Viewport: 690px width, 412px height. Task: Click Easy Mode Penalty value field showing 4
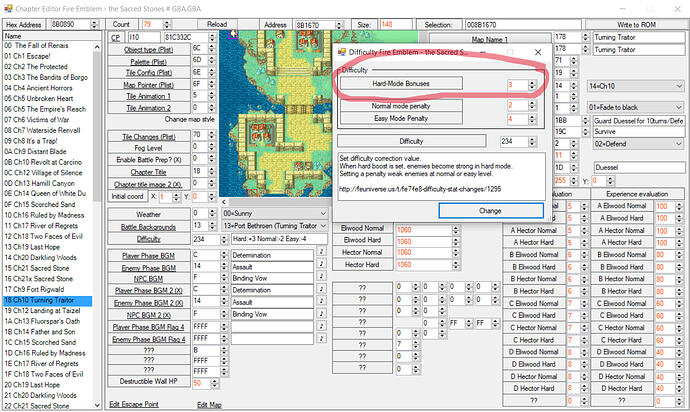pos(517,119)
